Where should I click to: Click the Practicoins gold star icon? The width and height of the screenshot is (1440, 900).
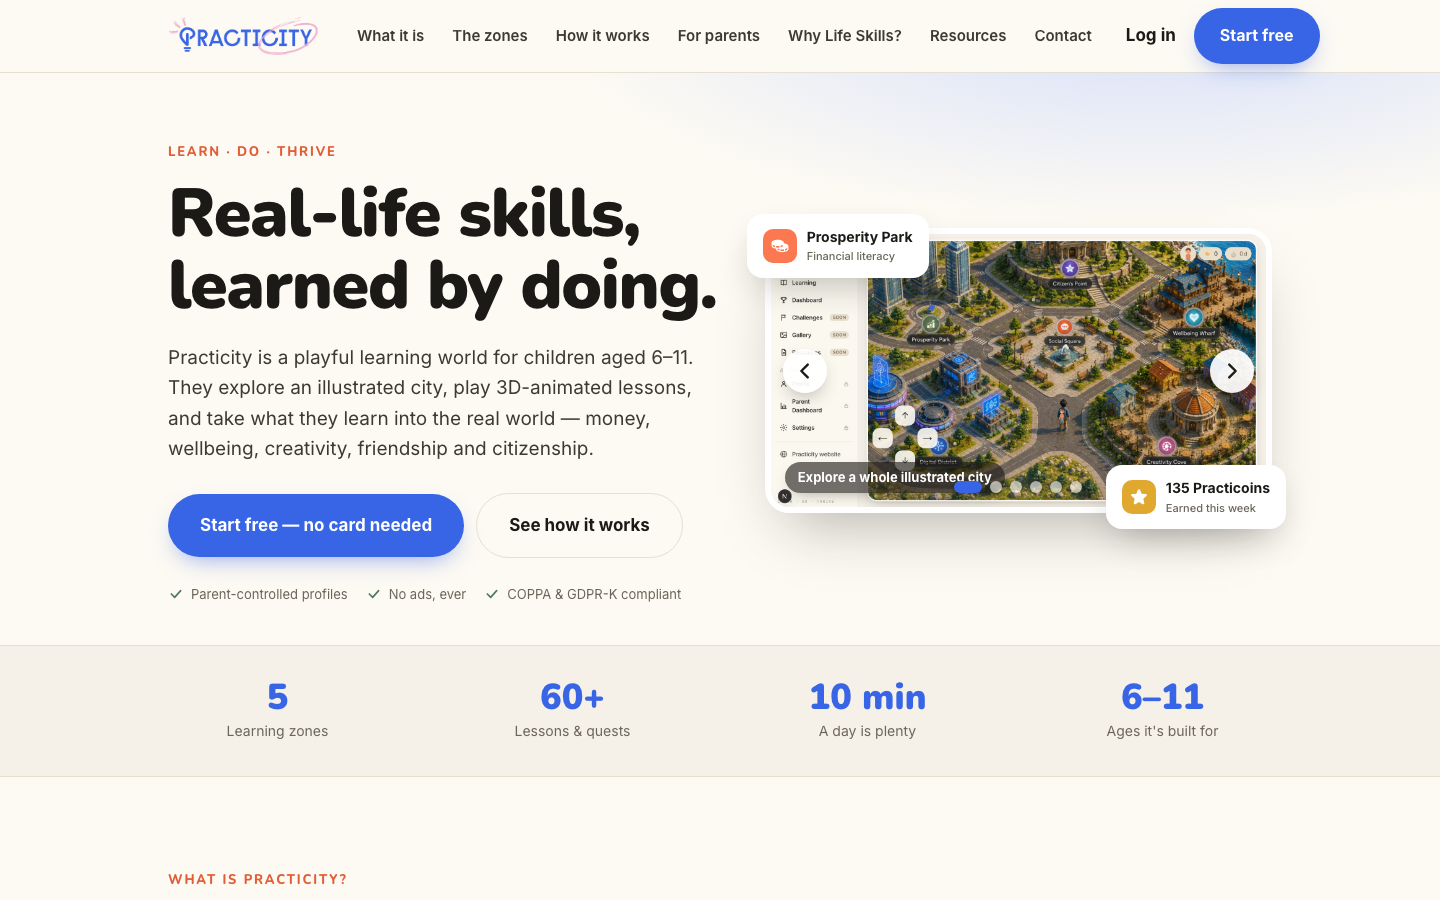pos(1139,497)
